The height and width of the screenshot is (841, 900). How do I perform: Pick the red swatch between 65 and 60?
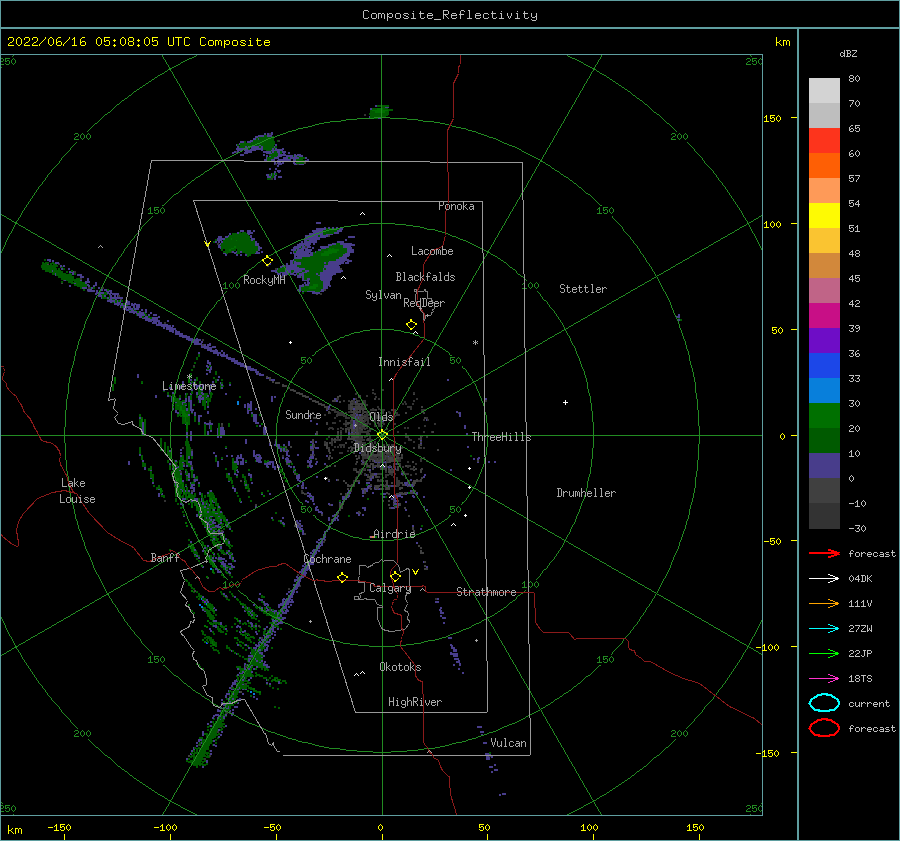[x=824, y=141]
